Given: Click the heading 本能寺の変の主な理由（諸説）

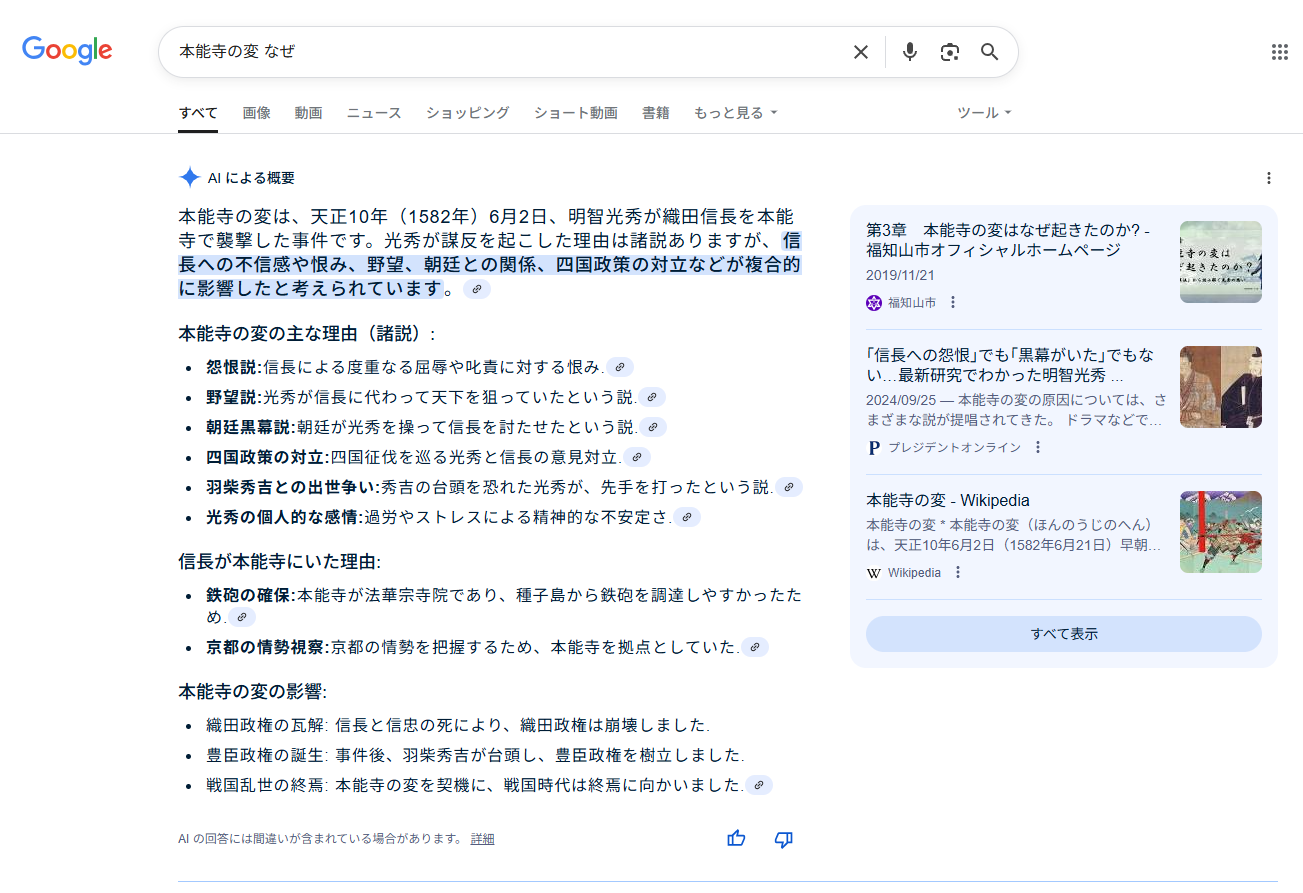Looking at the screenshot, I should 307,333.
